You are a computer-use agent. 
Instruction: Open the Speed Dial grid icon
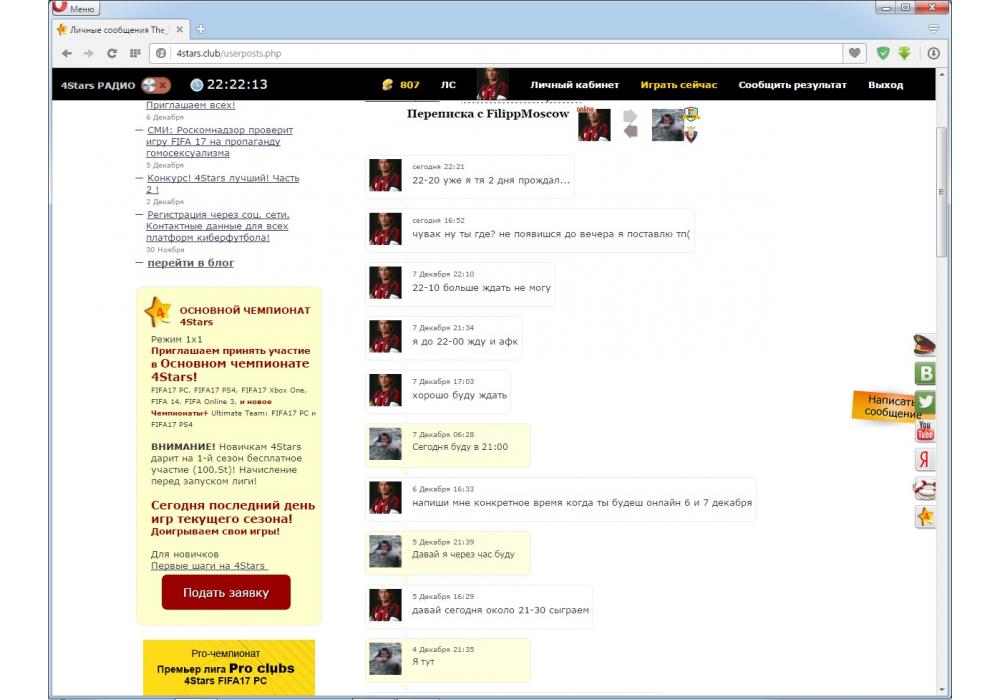135,54
